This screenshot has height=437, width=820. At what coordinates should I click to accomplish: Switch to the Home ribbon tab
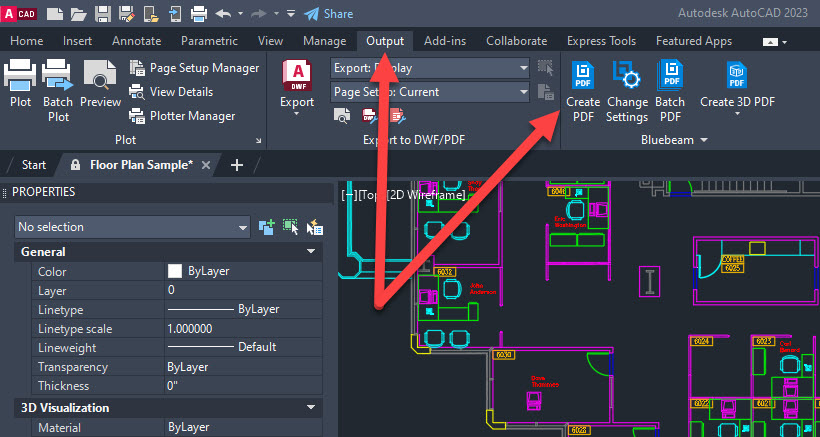pyautogui.click(x=27, y=41)
